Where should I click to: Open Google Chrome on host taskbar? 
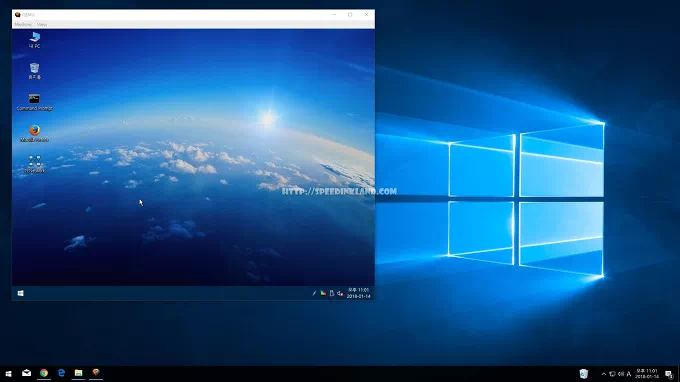[x=44, y=373]
